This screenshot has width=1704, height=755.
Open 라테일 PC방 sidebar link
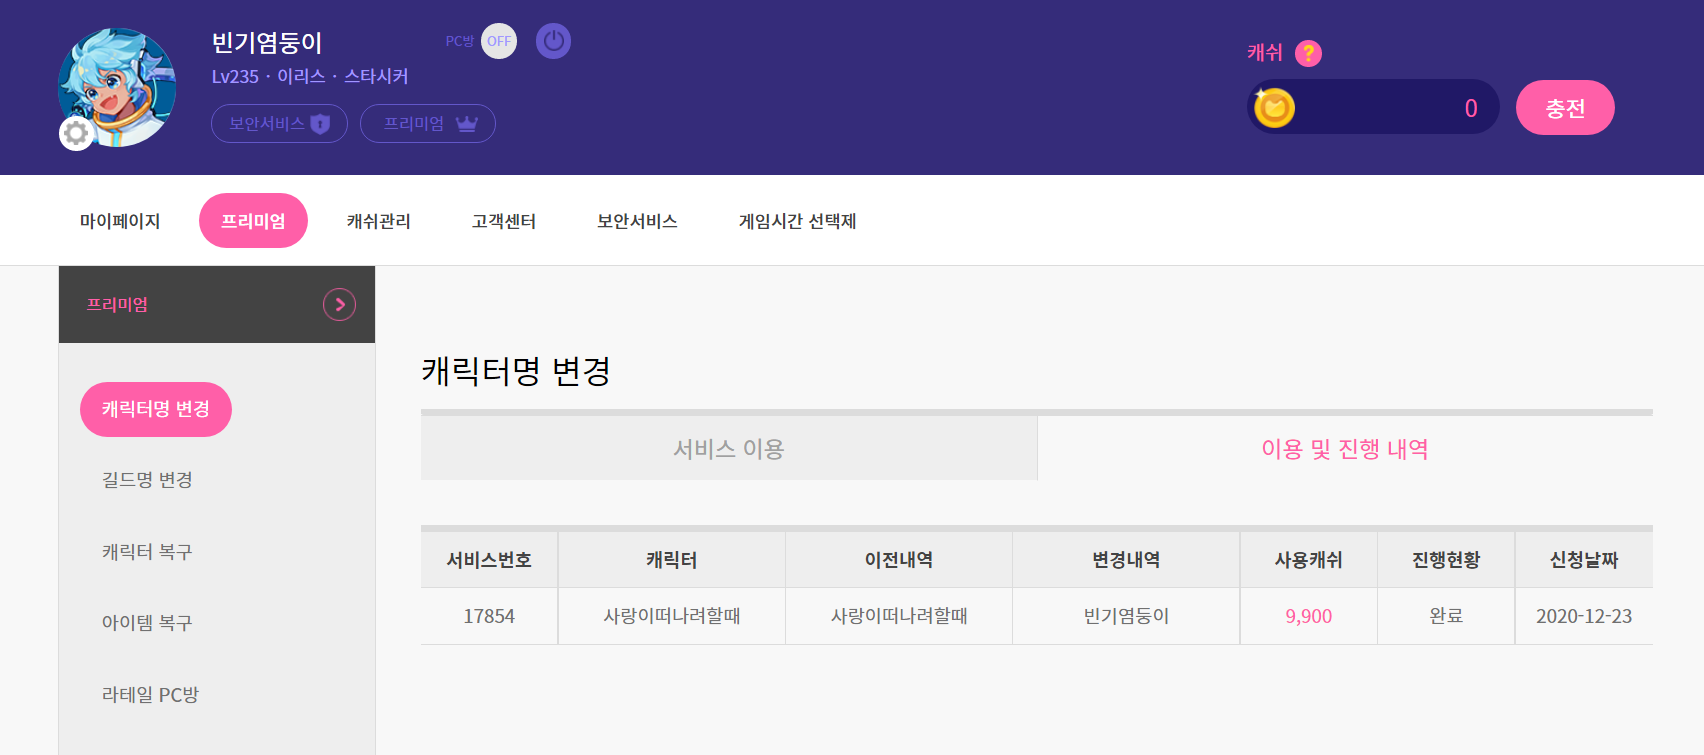pyautogui.click(x=151, y=695)
